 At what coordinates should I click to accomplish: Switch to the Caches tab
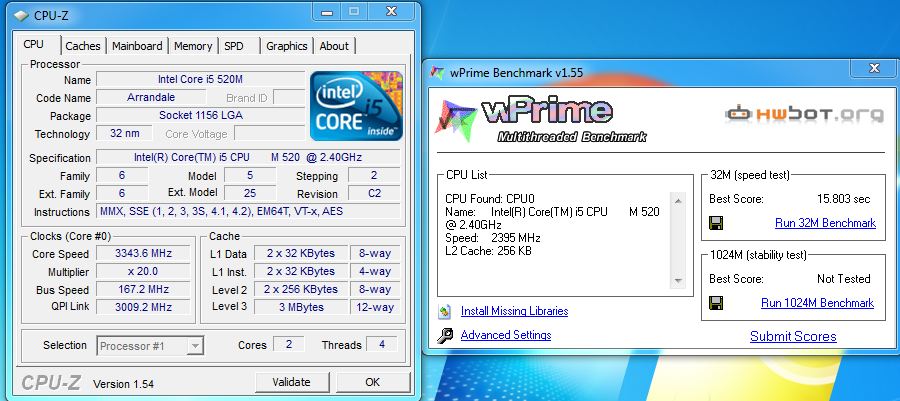pyautogui.click(x=83, y=46)
